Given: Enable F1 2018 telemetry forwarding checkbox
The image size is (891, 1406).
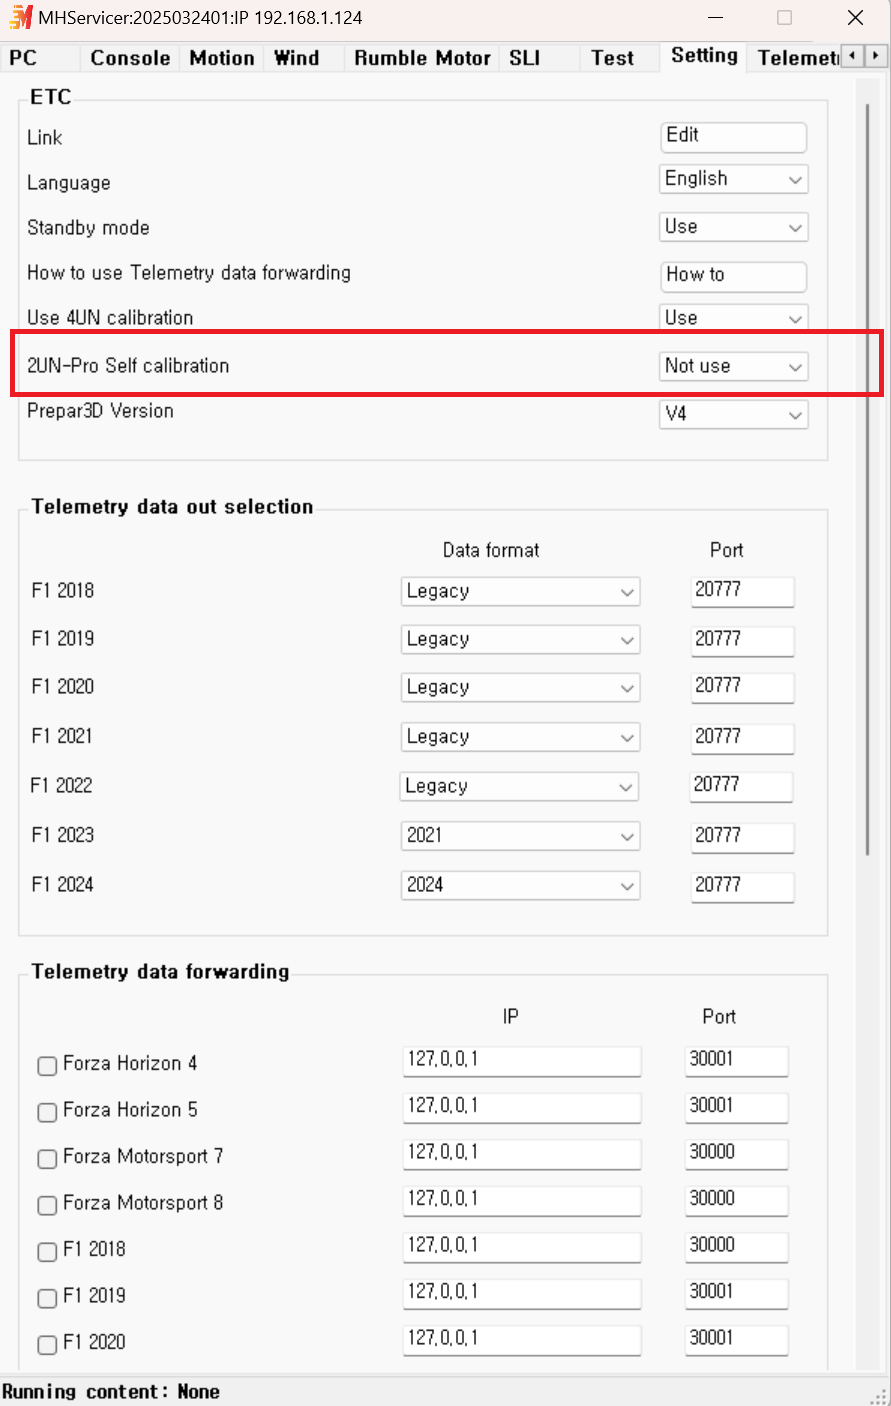Looking at the screenshot, I should point(47,1252).
